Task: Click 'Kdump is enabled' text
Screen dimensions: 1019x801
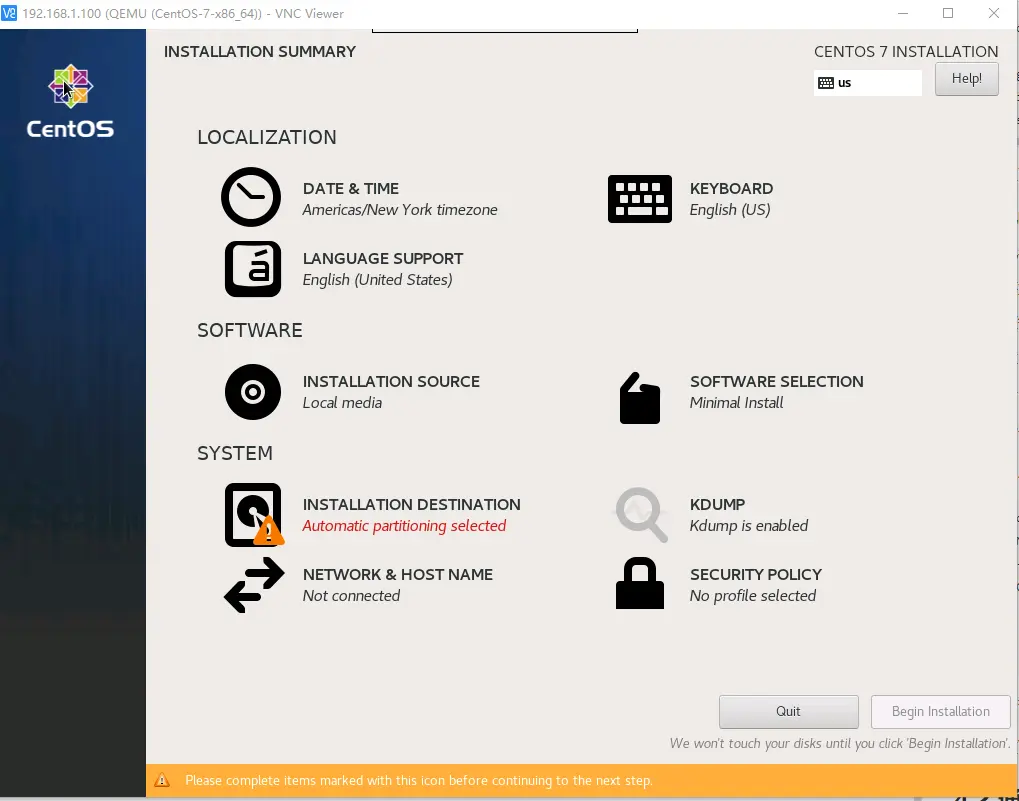Action: [x=749, y=526]
